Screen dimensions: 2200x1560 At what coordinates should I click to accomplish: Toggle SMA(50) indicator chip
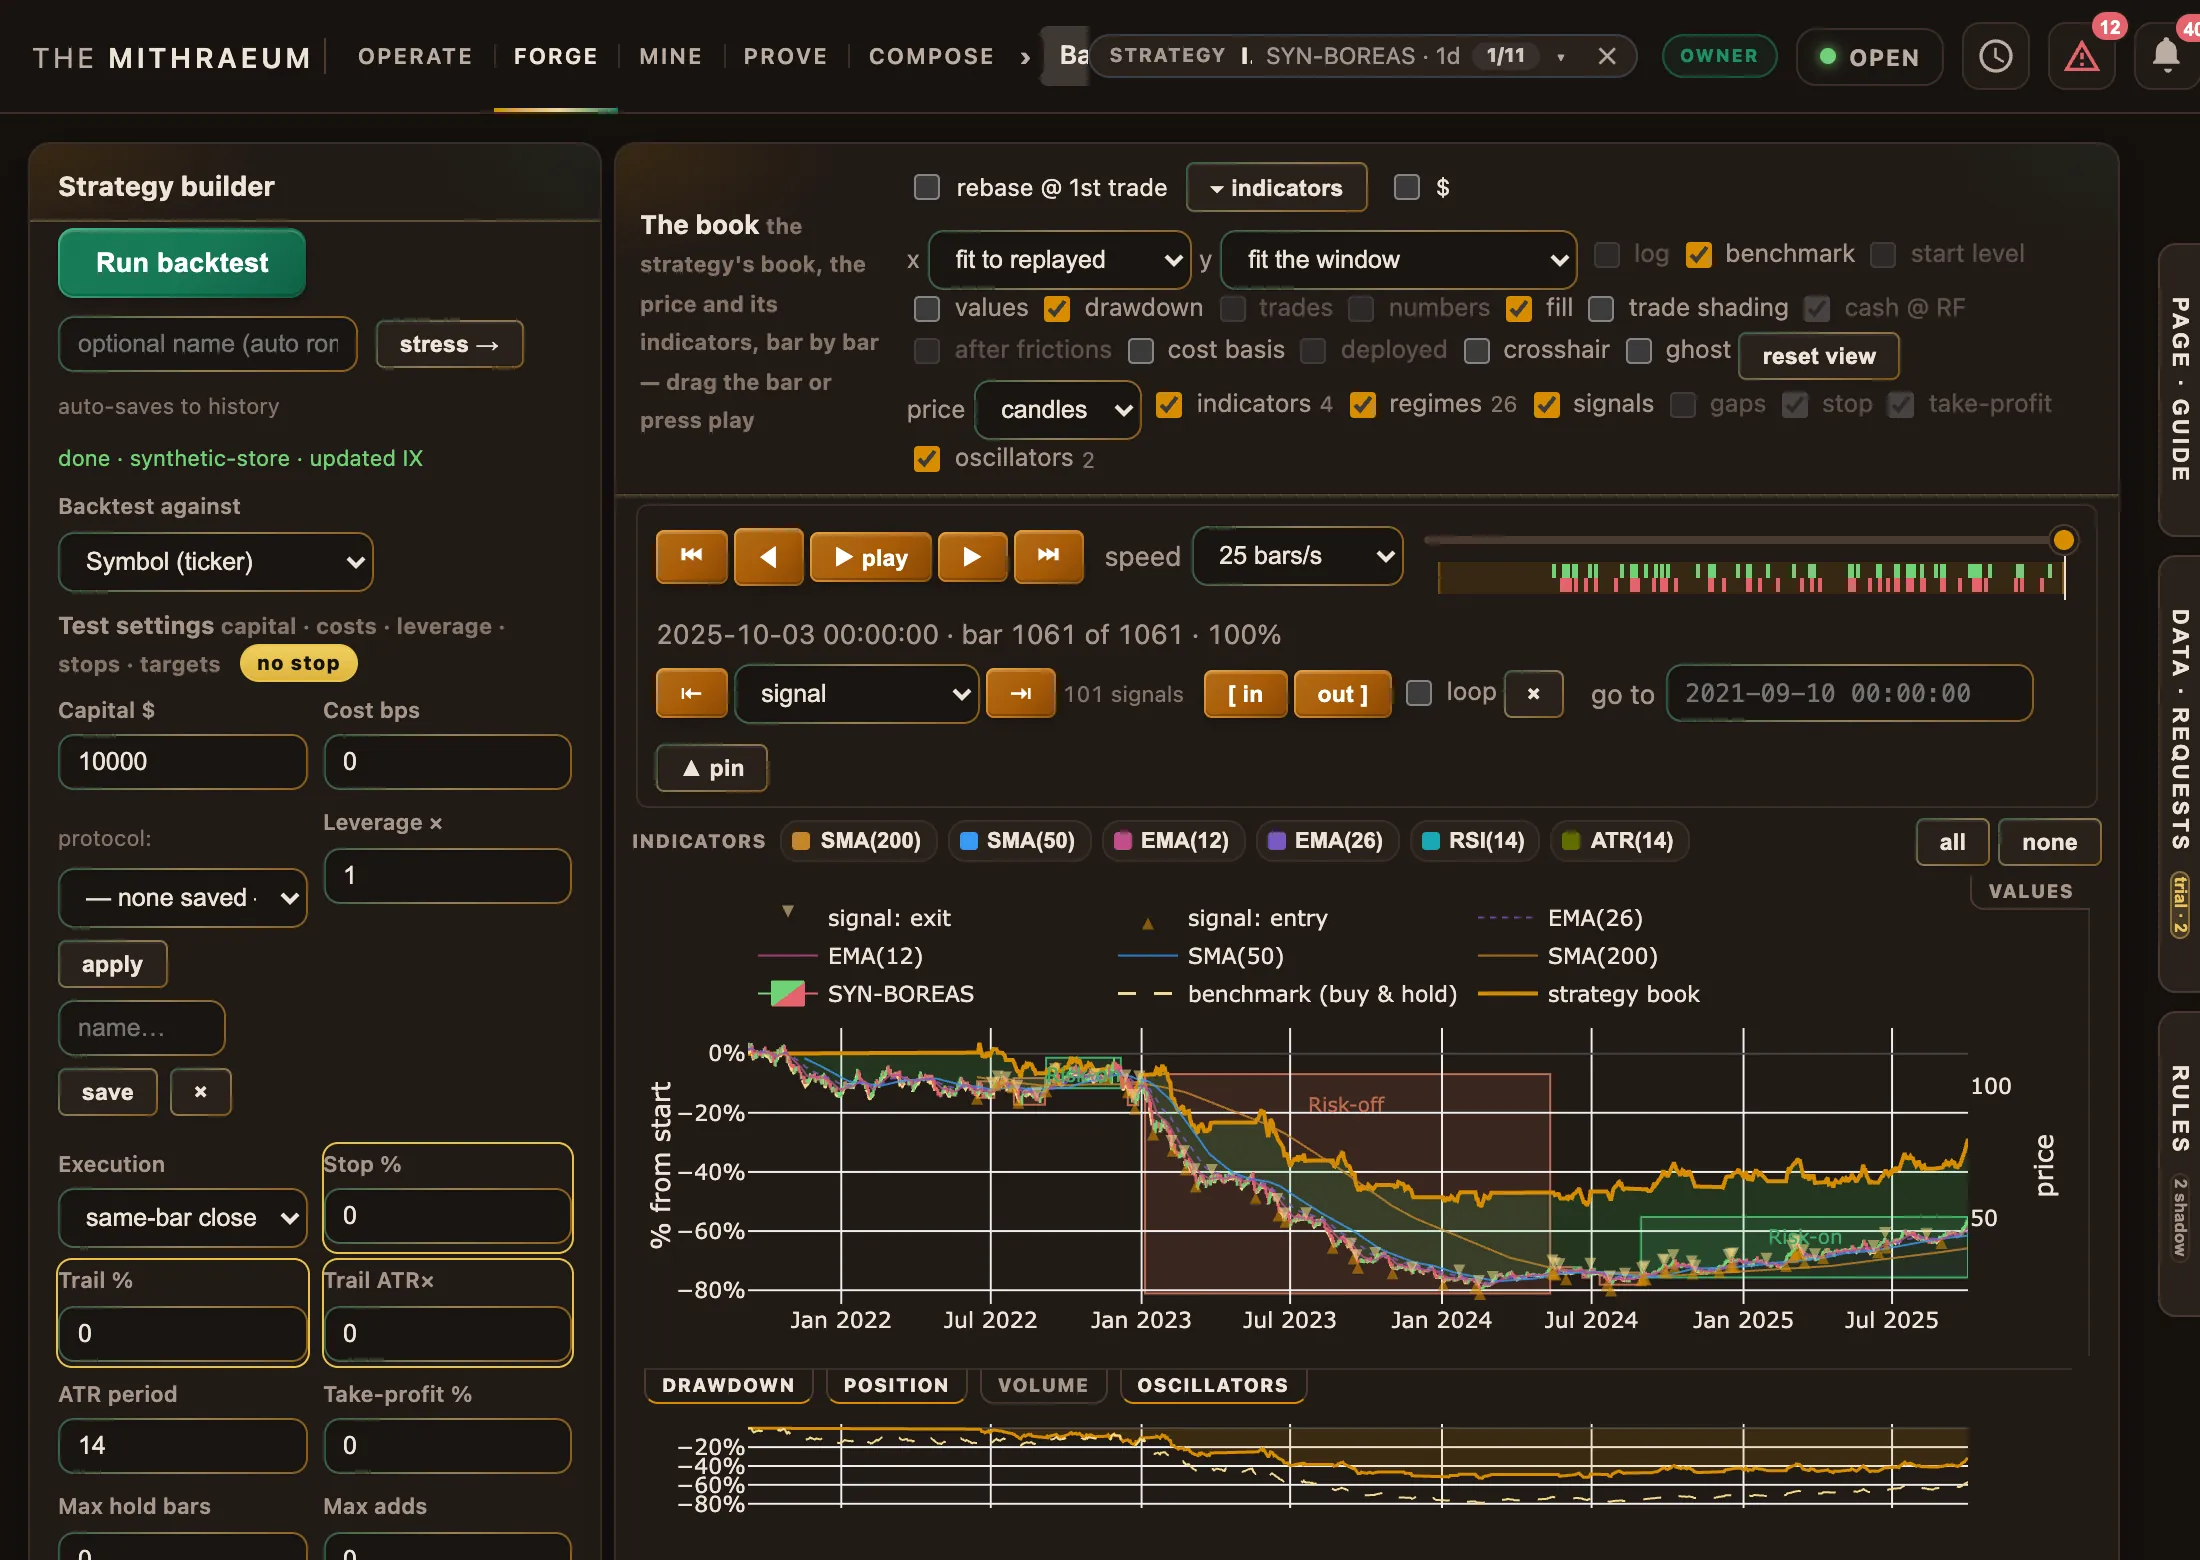click(x=1018, y=840)
